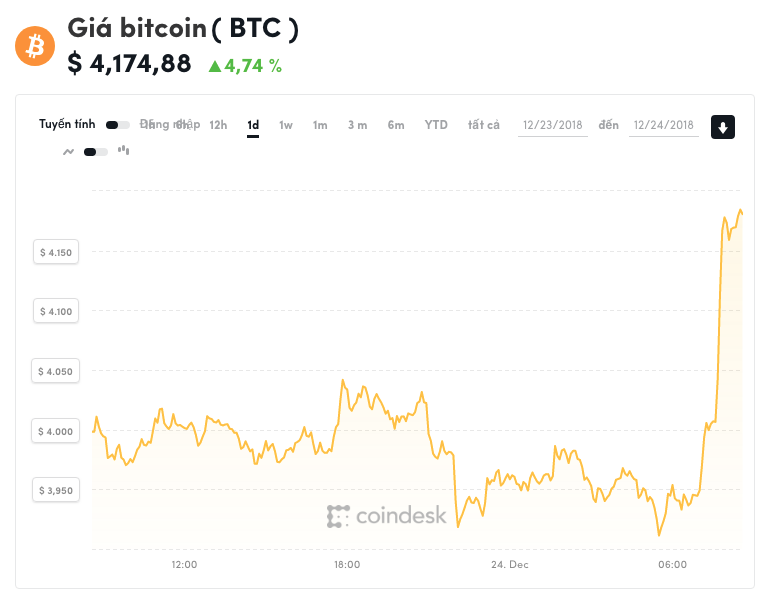Select the 1d time range
This screenshot has width=763, height=599.
(253, 126)
